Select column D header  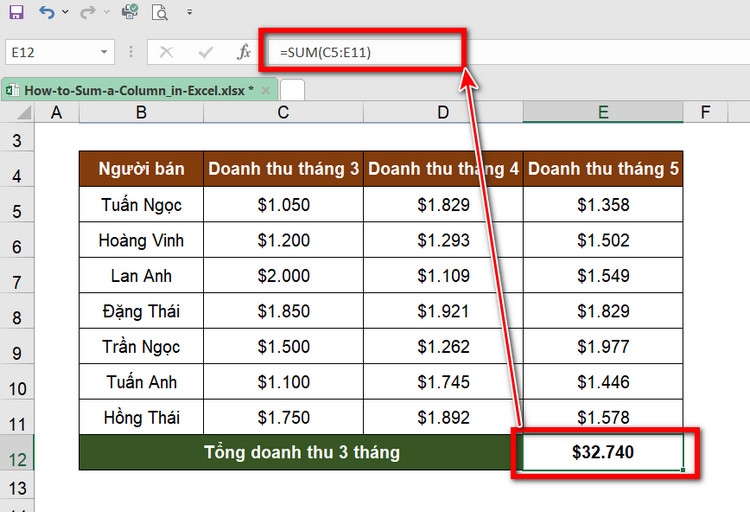click(443, 113)
